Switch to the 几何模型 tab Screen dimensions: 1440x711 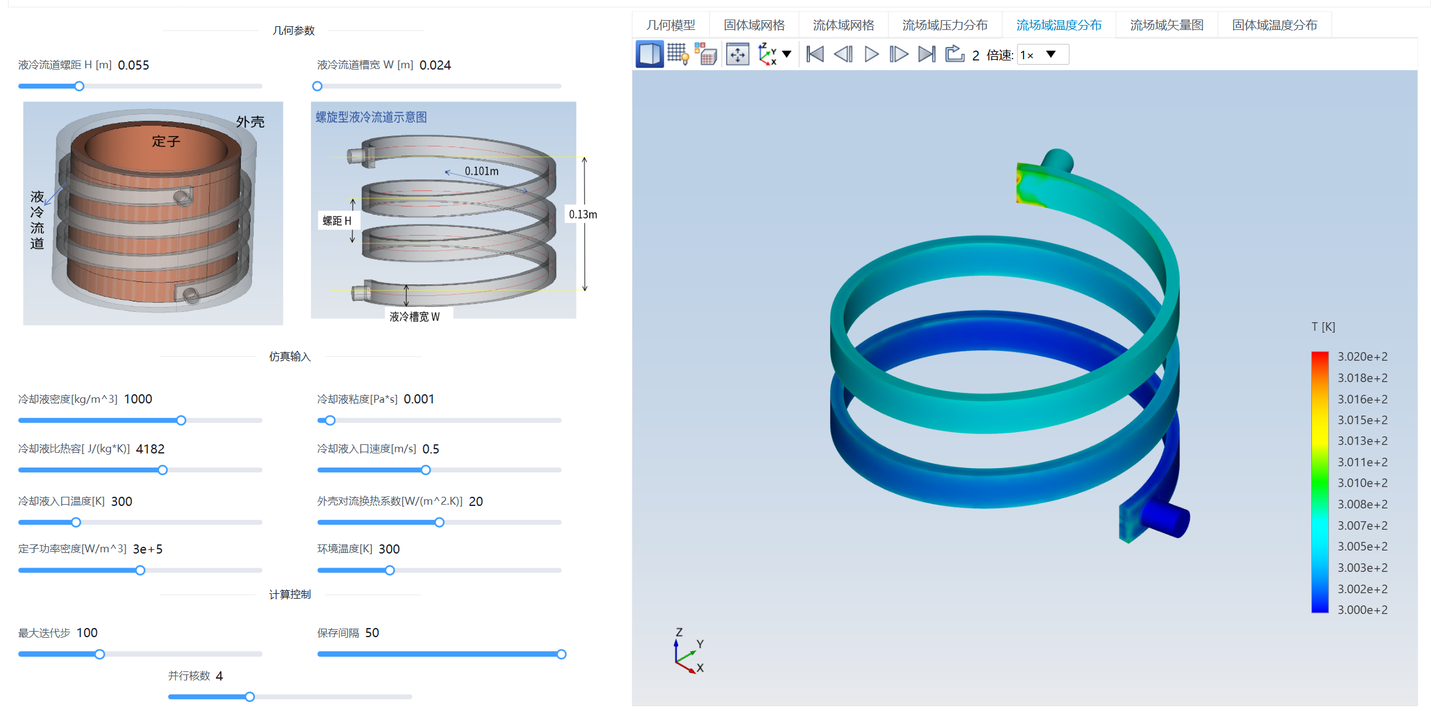[670, 25]
